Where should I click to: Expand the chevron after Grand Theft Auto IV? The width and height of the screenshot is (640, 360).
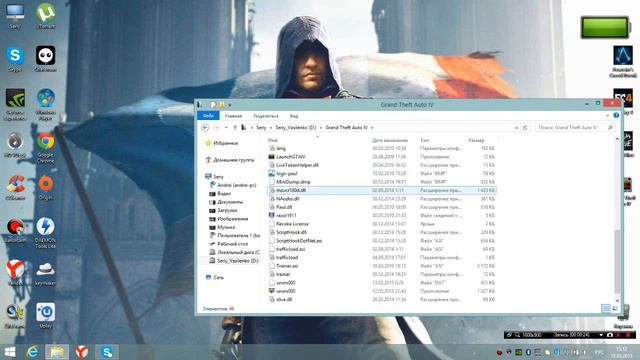pyautogui.click(x=372, y=128)
